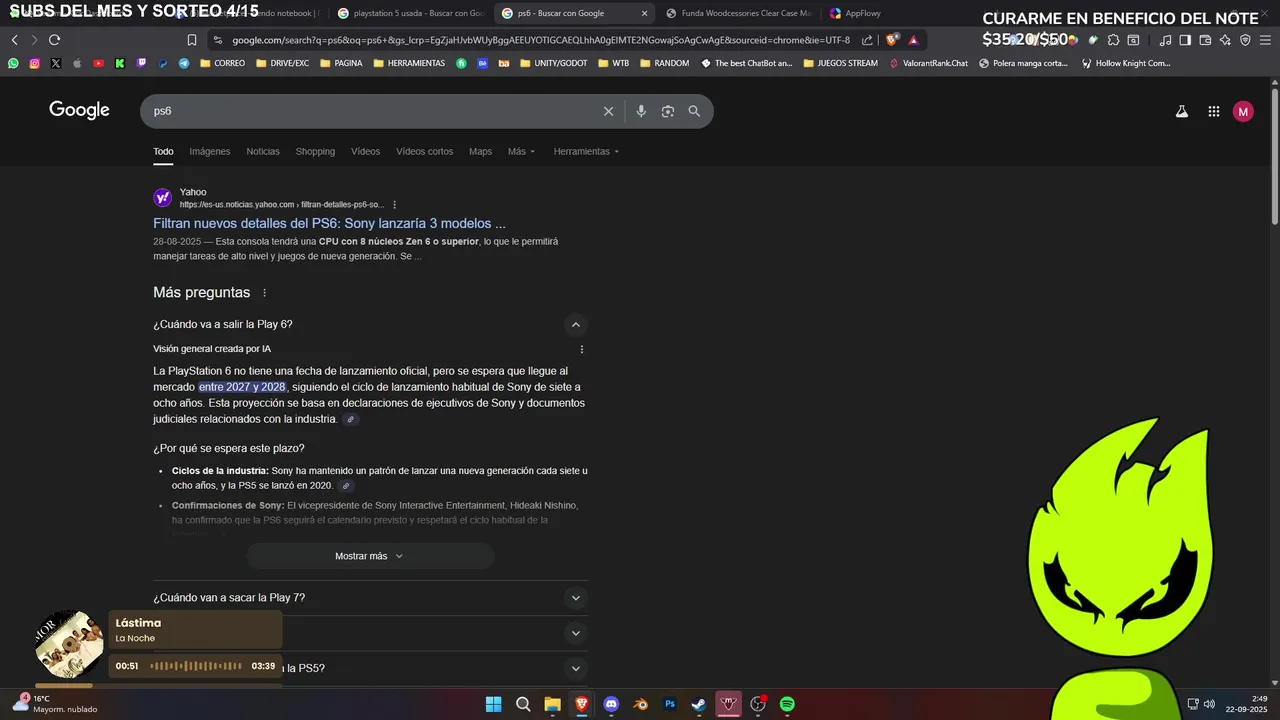Open Twitch bookmark icon

click(x=141, y=63)
